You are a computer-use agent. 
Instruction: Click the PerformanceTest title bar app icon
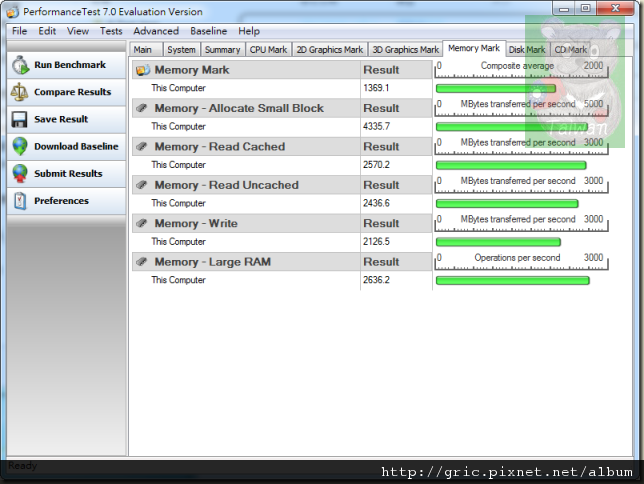(x=13, y=12)
